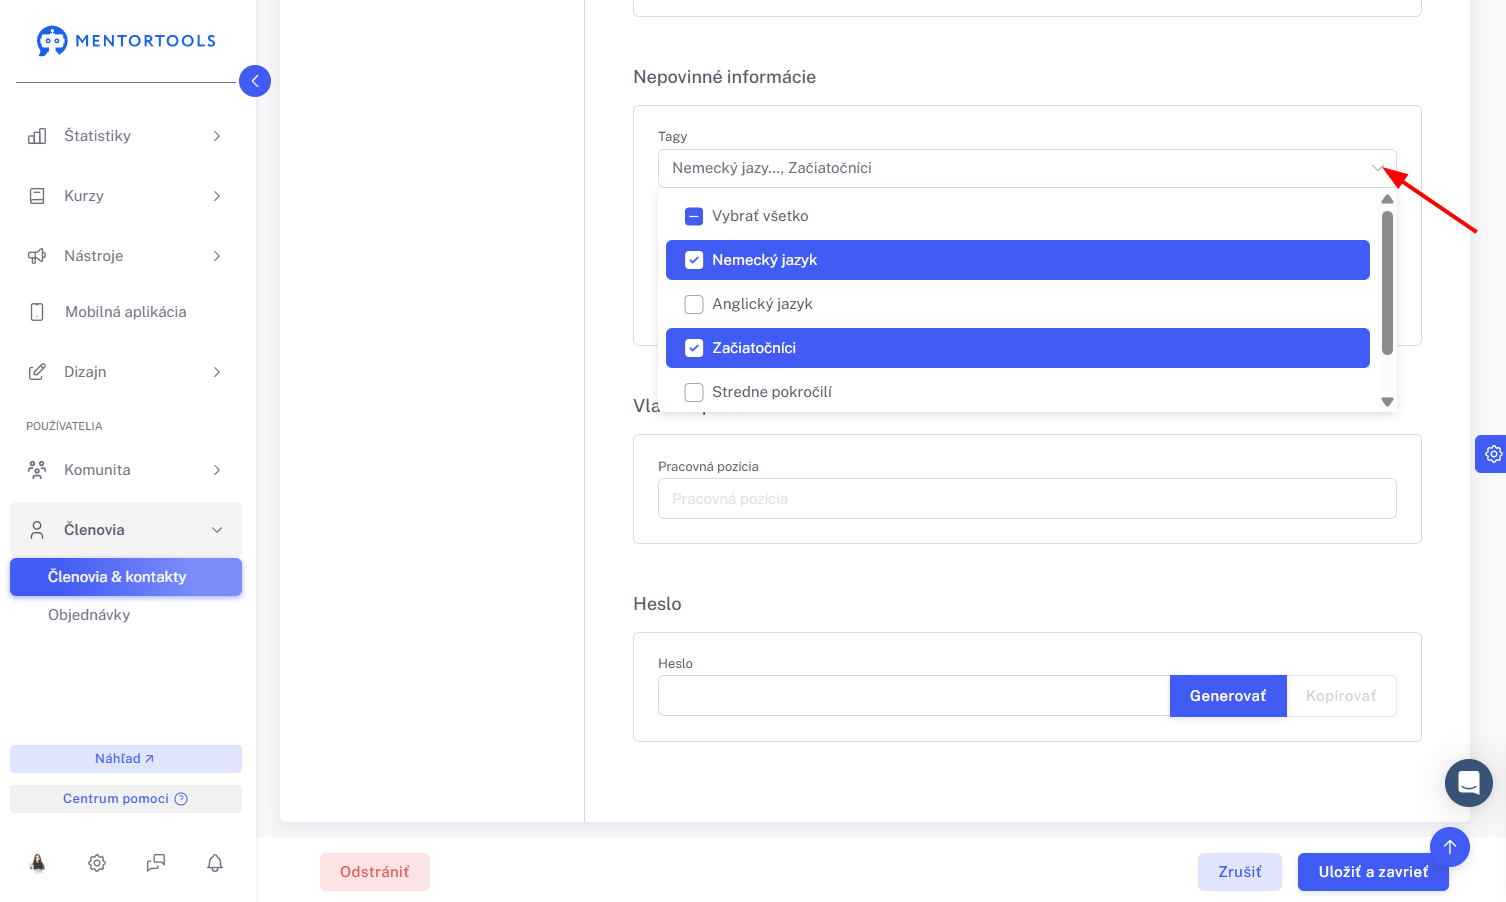This screenshot has width=1506, height=902.
Task: Click Uložiť a zavrieť button
Action: [x=1373, y=872]
